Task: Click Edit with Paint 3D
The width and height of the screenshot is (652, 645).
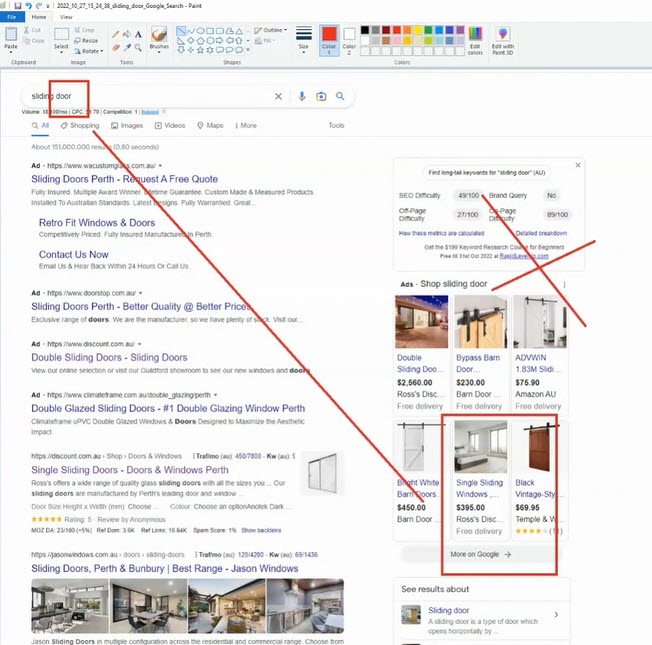Action: (x=503, y=41)
